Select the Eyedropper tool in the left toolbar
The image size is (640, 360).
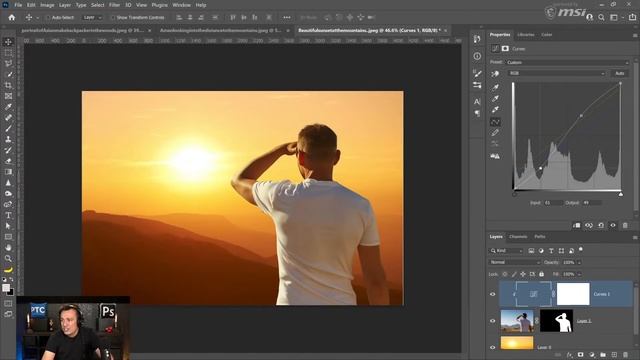pyautogui.click(x=8, y=107)
